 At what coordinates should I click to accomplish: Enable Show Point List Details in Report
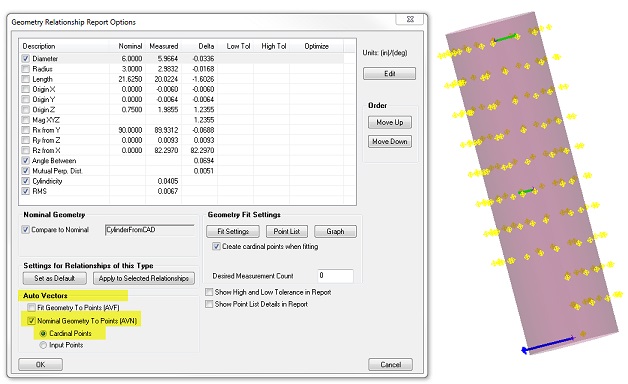point(209,304)
